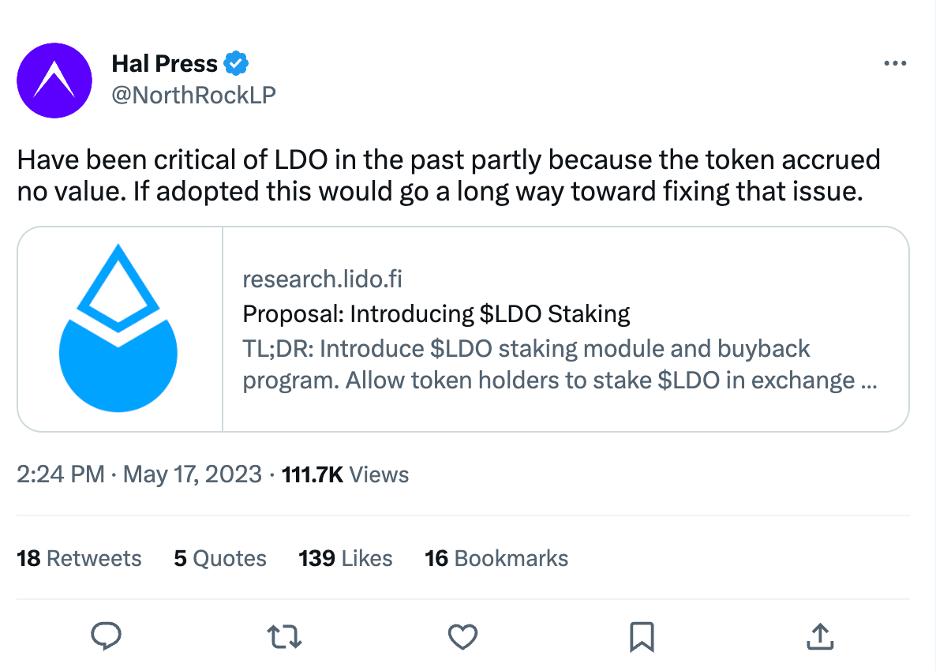Viewport: 936px width, 672px height.
Task: Show the 5 Quotes list
Action: pos(220,558)
